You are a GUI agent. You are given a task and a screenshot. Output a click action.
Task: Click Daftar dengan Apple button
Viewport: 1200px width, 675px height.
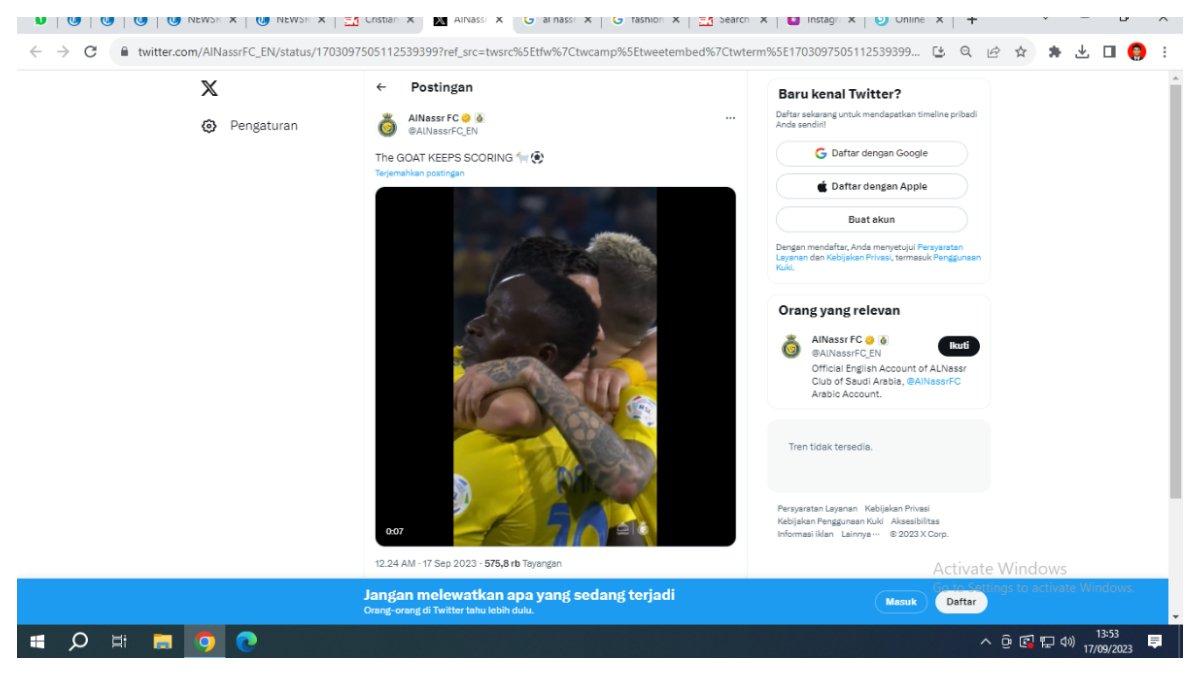[x=871, y=186]
